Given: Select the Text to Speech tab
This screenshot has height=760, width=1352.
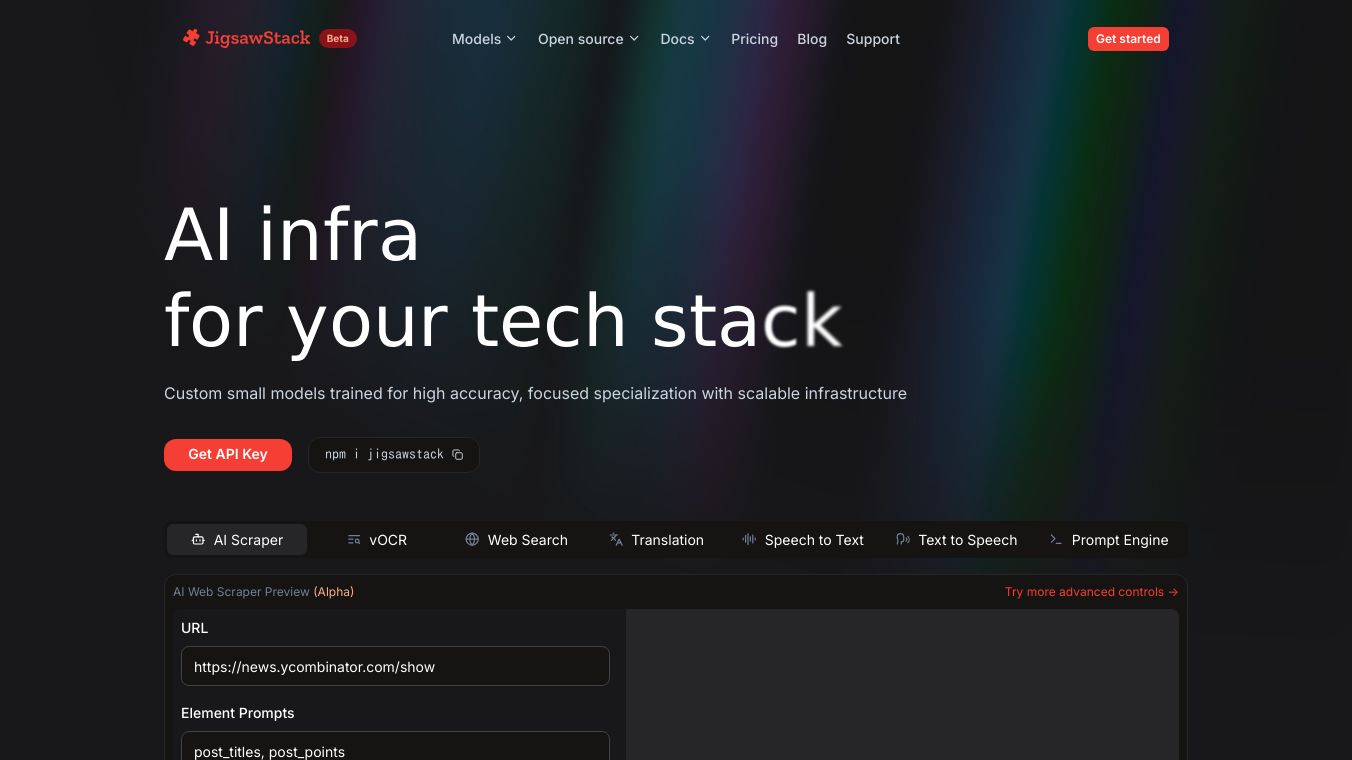Looking at the screenshot, I should [x=957, y=540].
